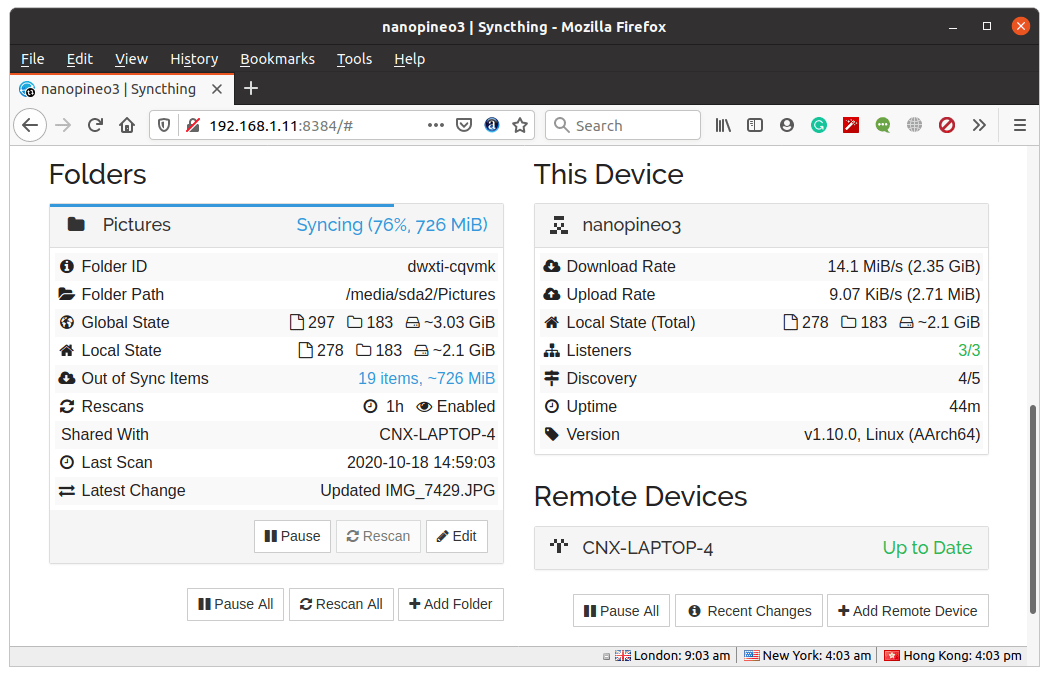The image size is (1049, 676).
Task: Open the File menu
Action: pyautogui.click(x=33, y=59)
